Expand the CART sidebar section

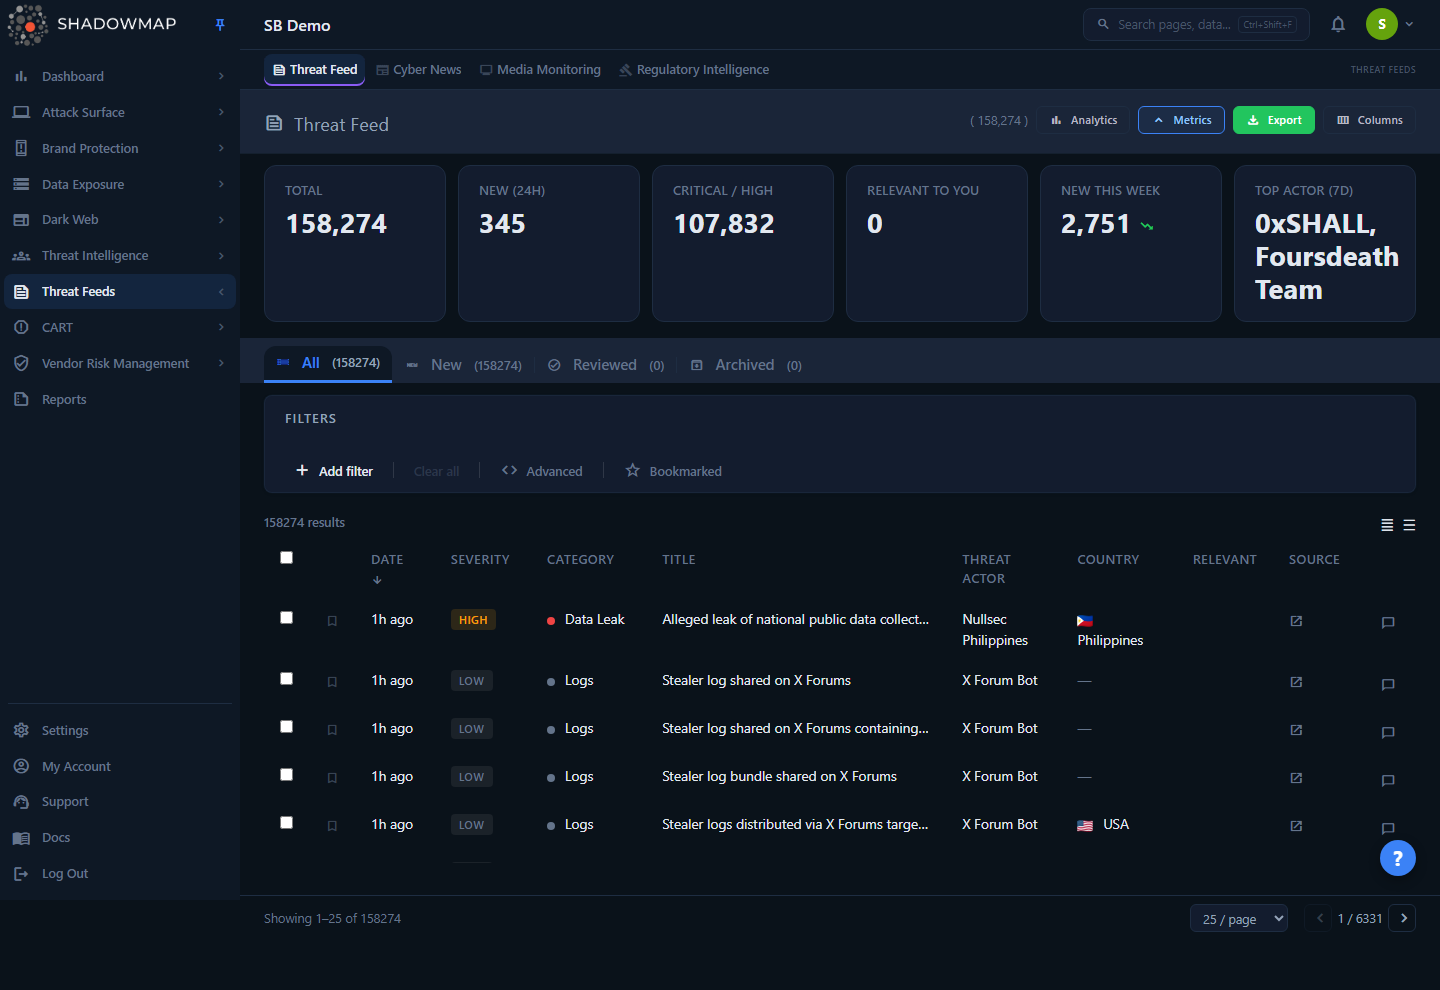[x=120, y=327]
